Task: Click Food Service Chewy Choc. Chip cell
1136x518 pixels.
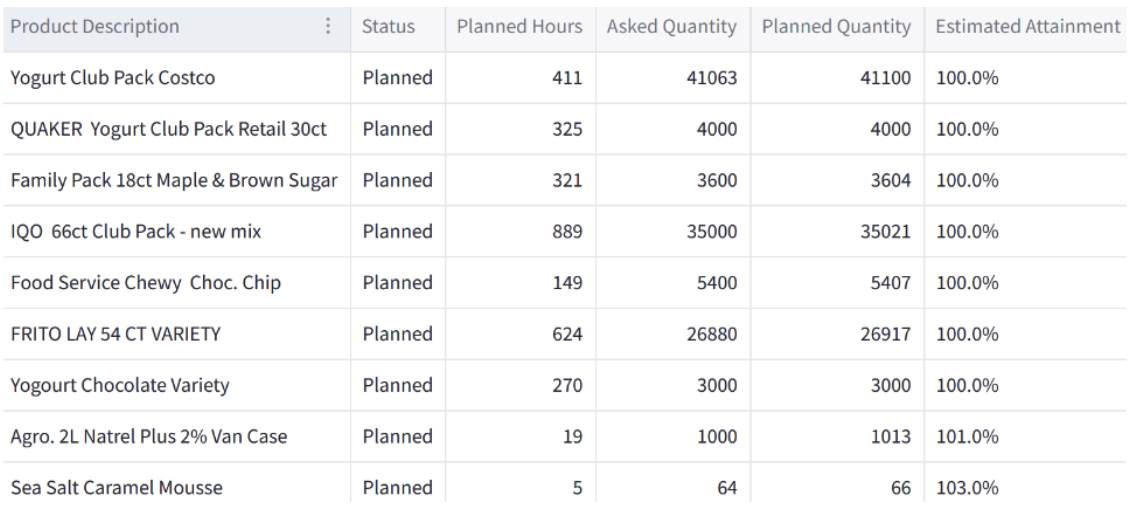Action: 146,283
